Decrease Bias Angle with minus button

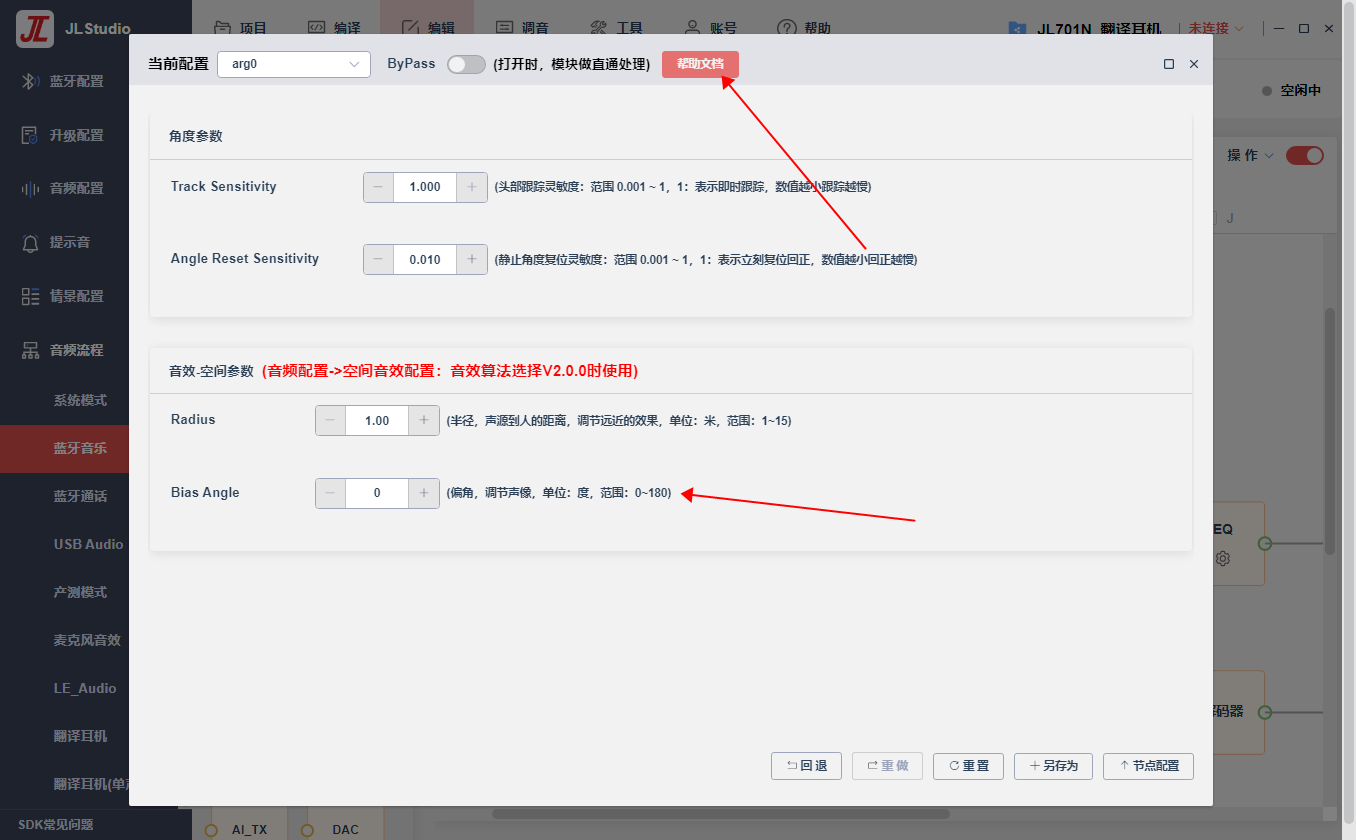[330, 493]
